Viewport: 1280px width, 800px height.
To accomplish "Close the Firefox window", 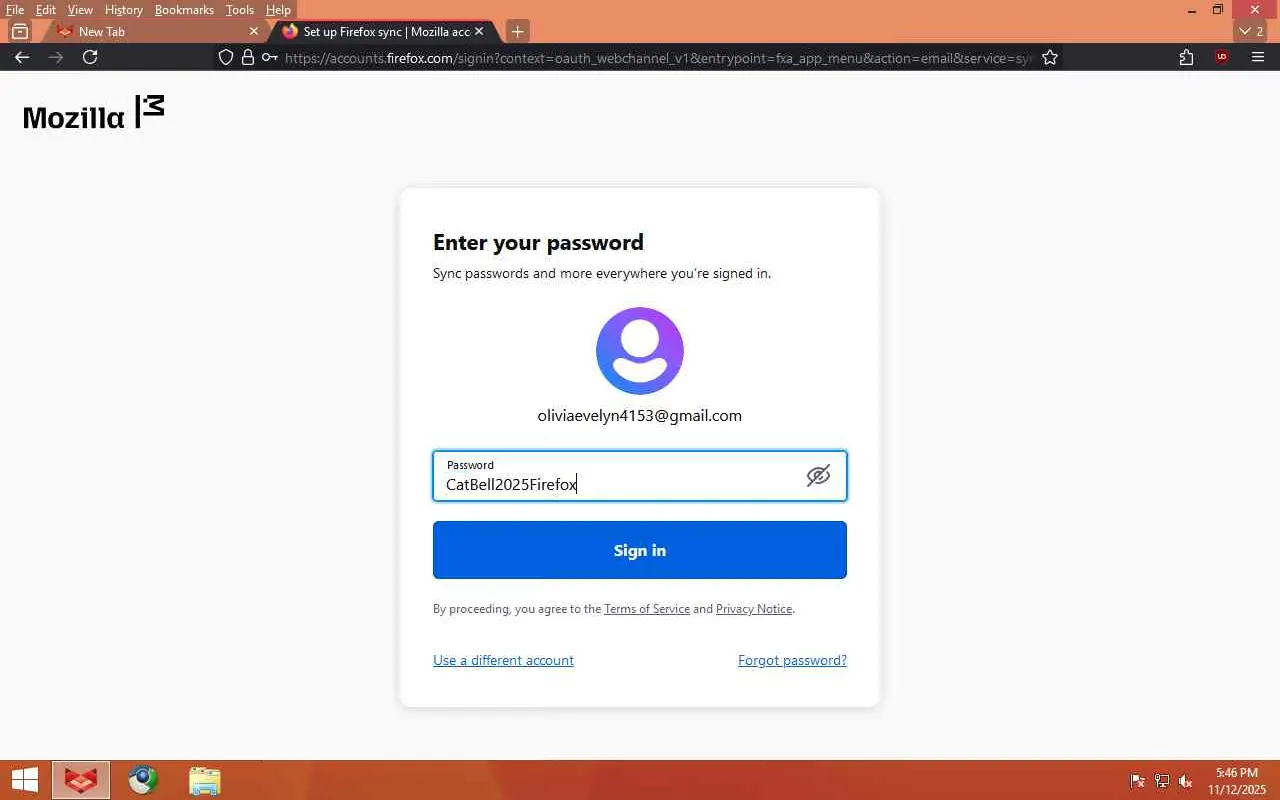I will (x=1255, y=10).
